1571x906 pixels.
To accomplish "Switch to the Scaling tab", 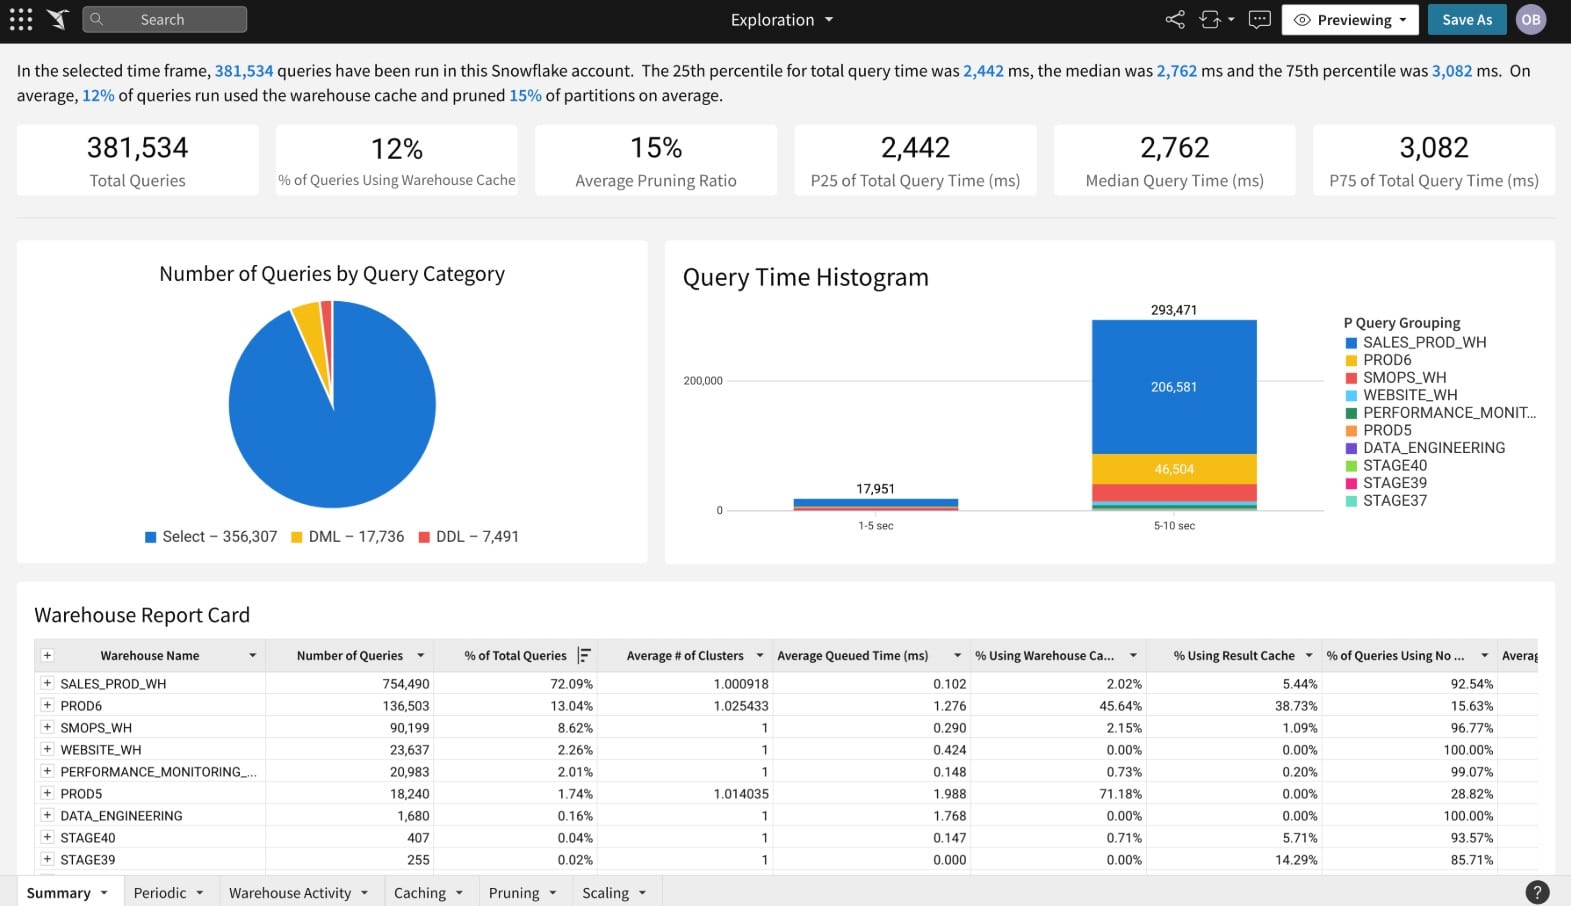I will tap(606, 892).
